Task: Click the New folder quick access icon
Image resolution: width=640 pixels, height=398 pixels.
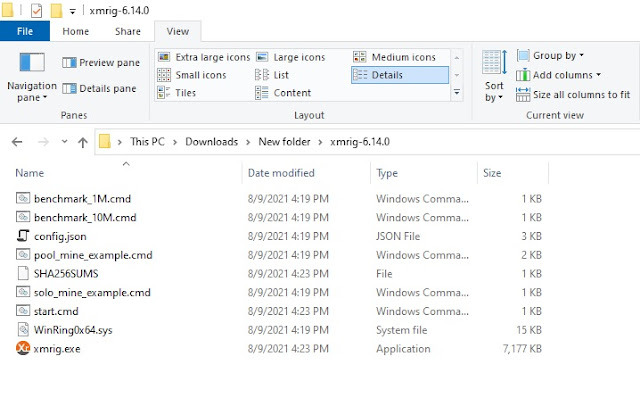Action: [x=56, y=10]
